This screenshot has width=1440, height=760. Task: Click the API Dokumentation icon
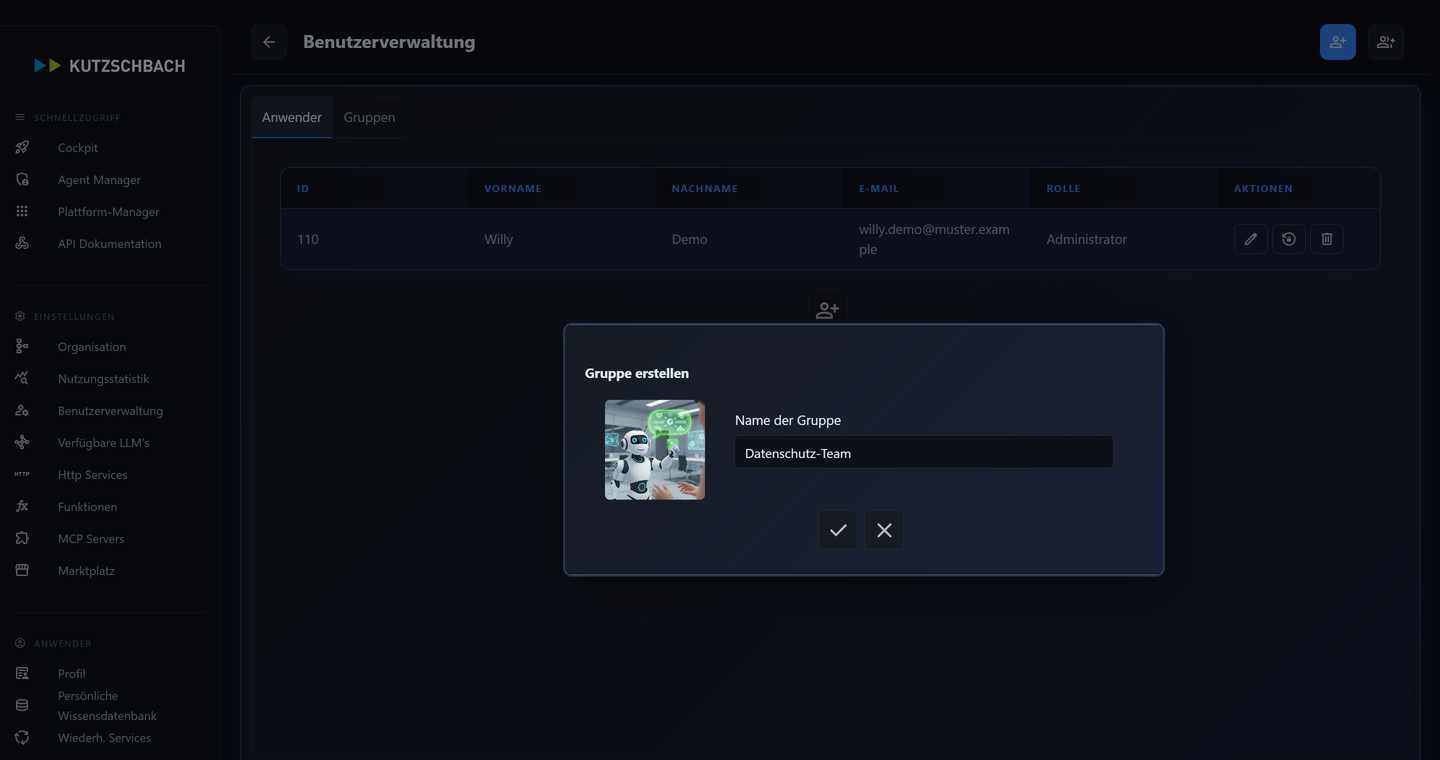coord(22,244)
